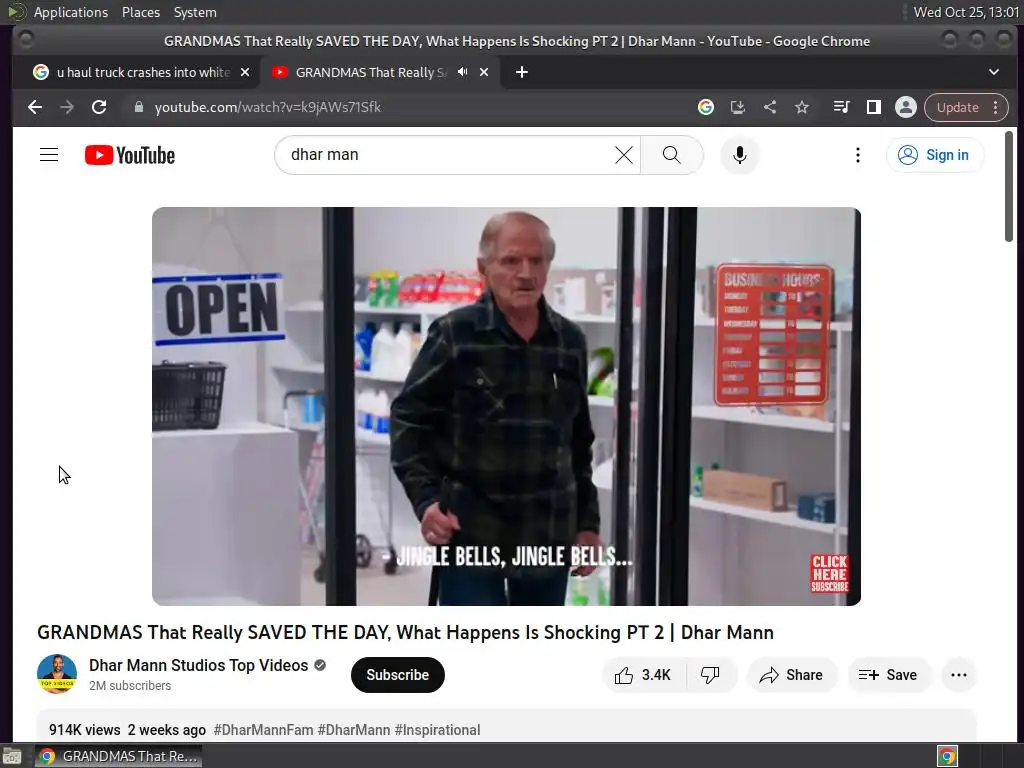This screenshot has height=768, width=1024.
Task: Open the Applications menu
Action: pyautogui.click(x=71, y=12)
